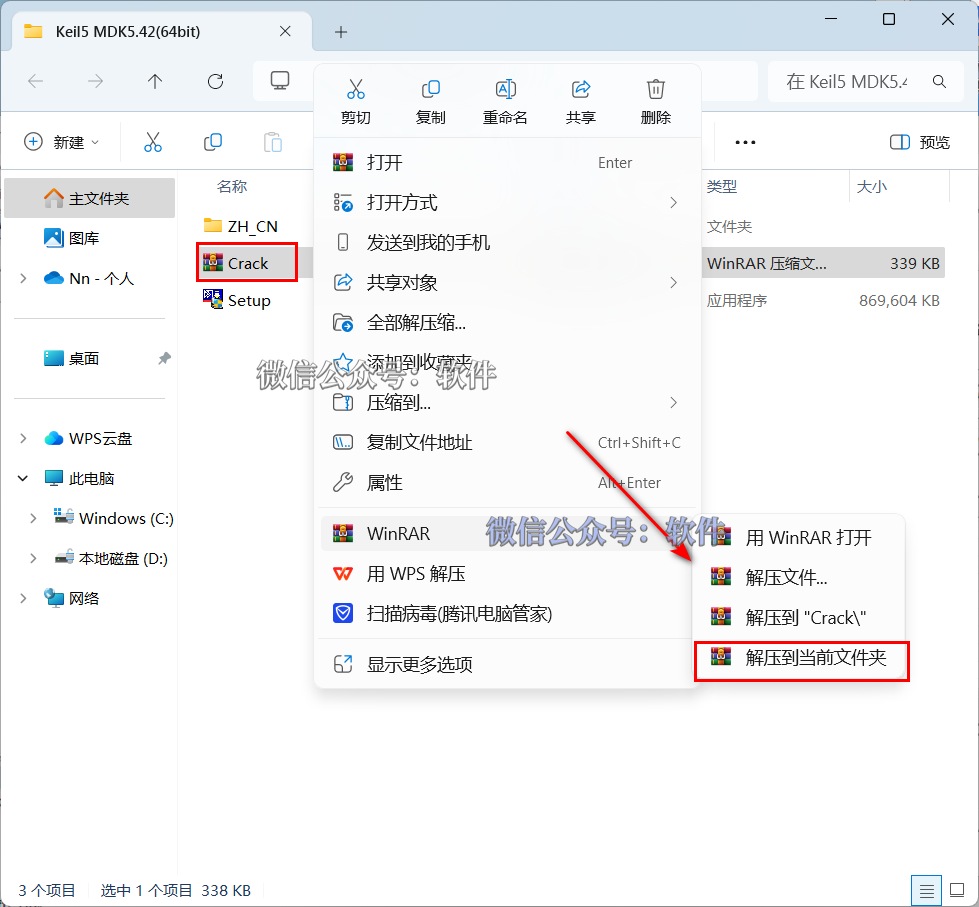Choose Open (打开) from context menu
979x907 pixels.
click(x=507, y=163)
